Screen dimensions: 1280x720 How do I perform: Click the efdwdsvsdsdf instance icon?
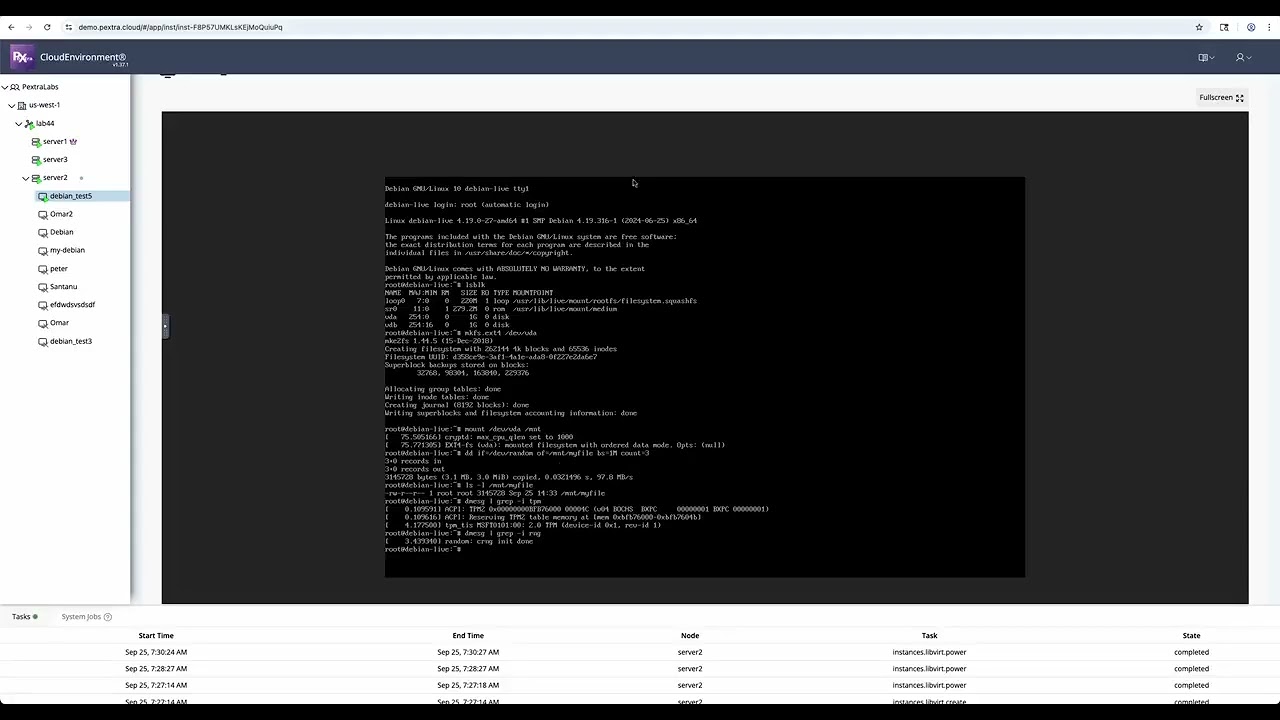click(x=43, y=305)
